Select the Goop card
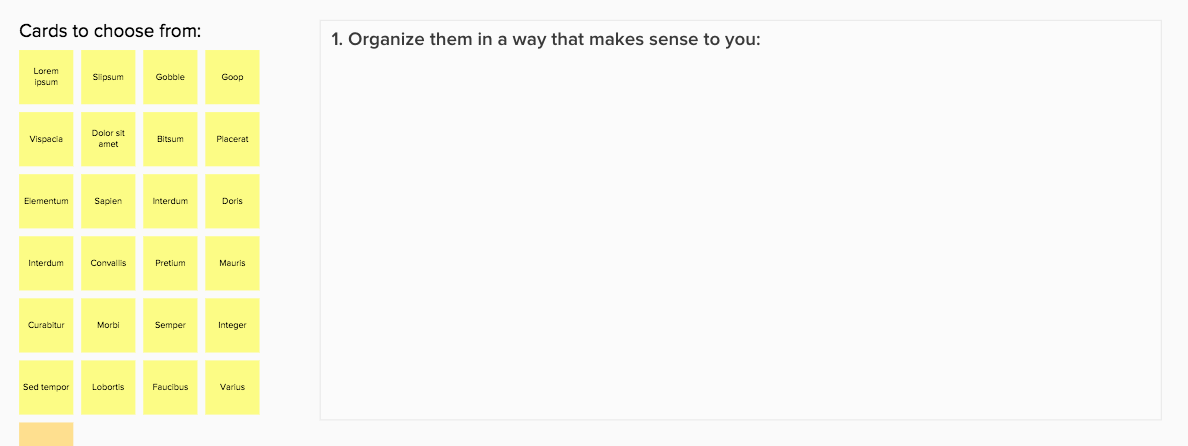Viewport: 1188px width, 446px height. pyautogui.click(x=232, y=77)
